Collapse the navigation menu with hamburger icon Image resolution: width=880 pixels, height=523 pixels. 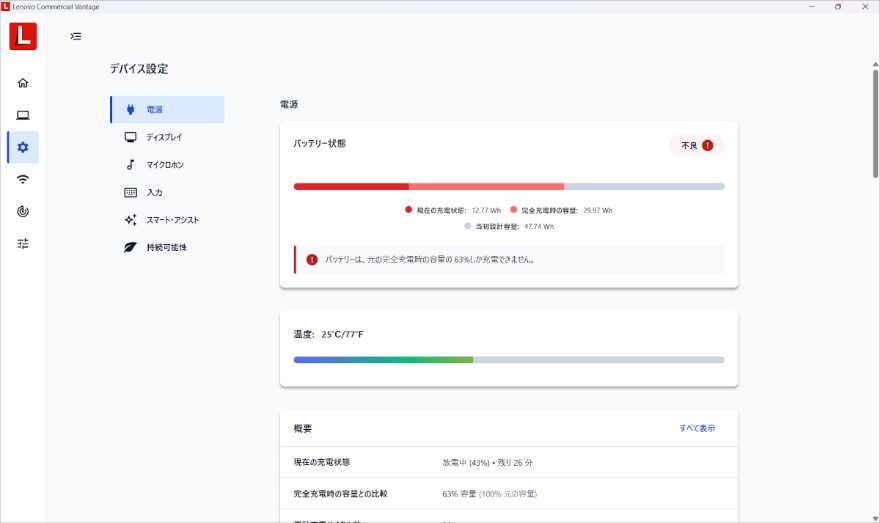coord(76,36)
